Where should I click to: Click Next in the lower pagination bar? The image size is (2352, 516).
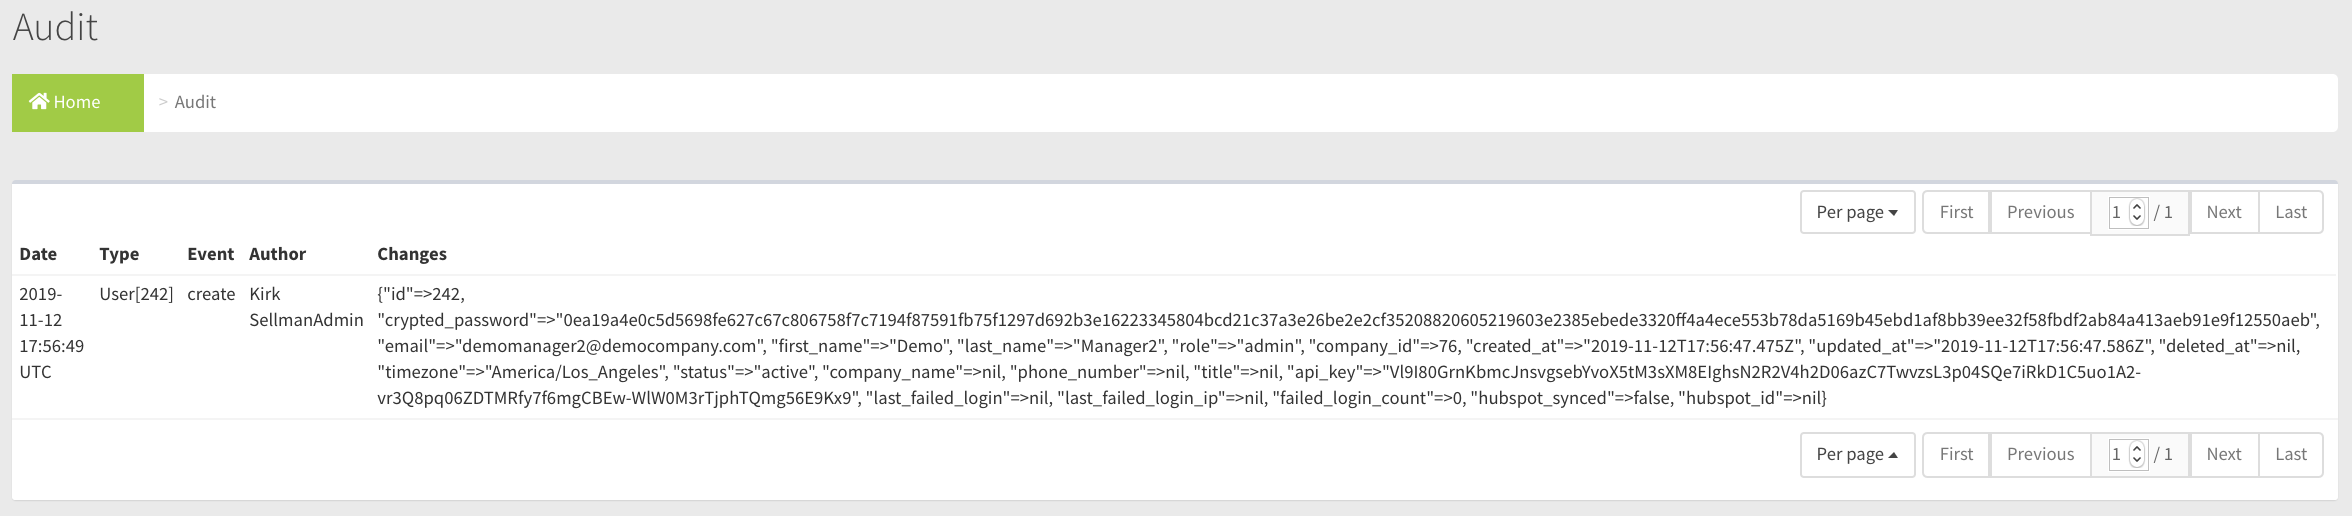(x=2224, y=454)
